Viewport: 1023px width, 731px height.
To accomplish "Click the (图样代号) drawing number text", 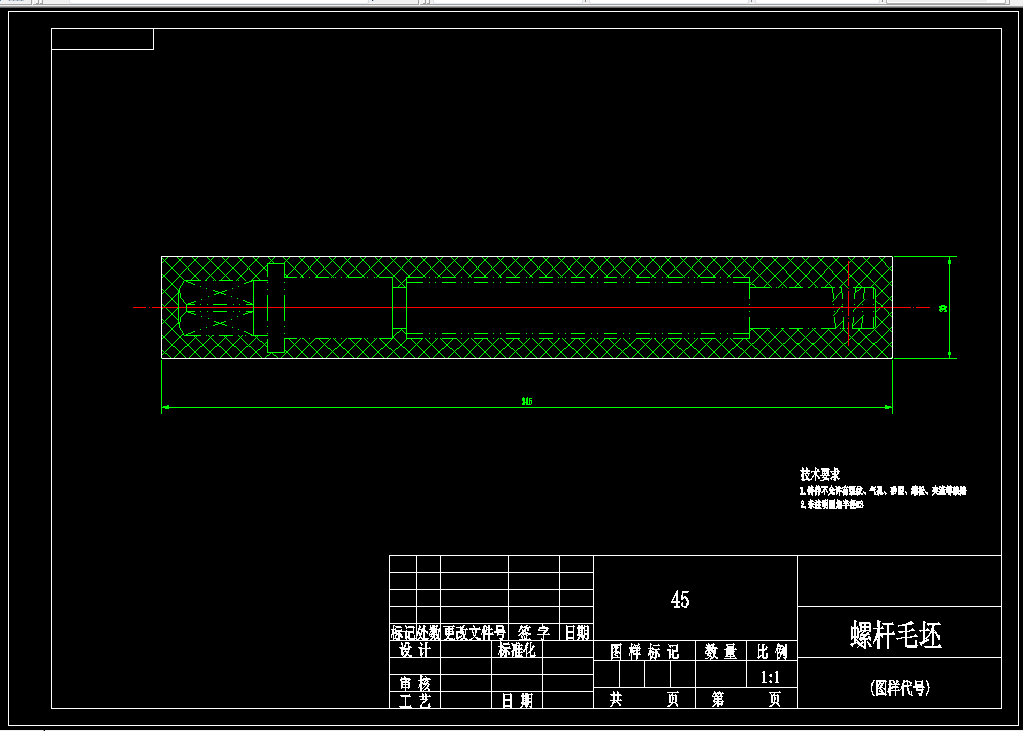I will (x=900, y=688).
